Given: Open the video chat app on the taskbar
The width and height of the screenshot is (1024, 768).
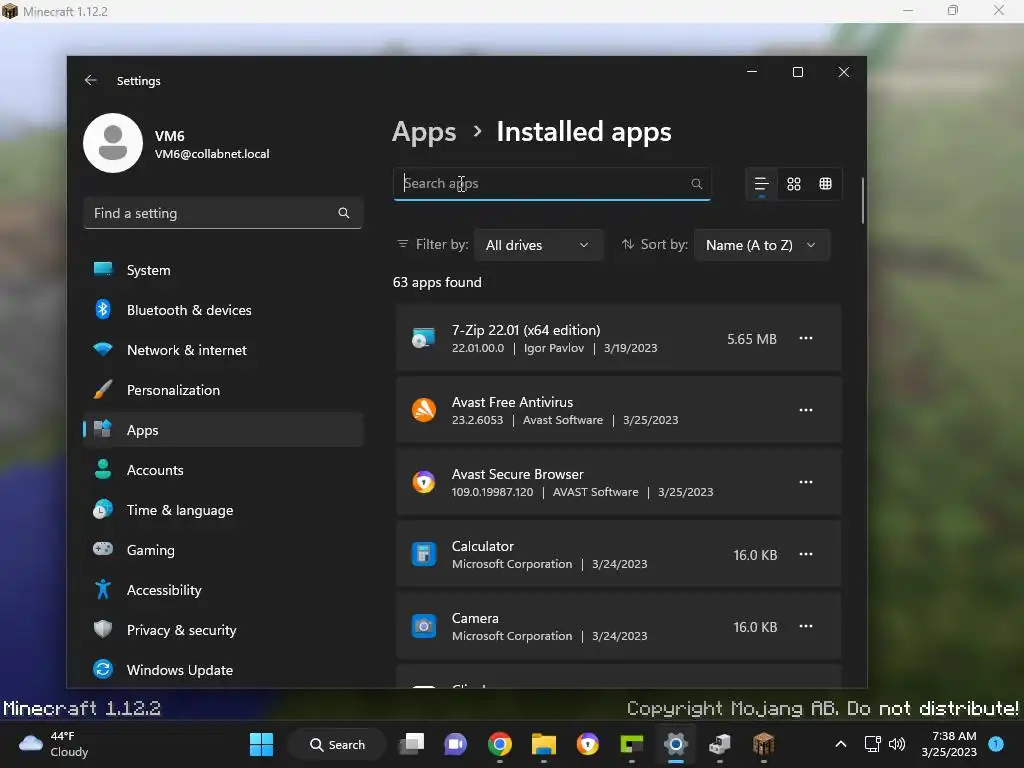Looking at the screenshot, I should 455,744.
